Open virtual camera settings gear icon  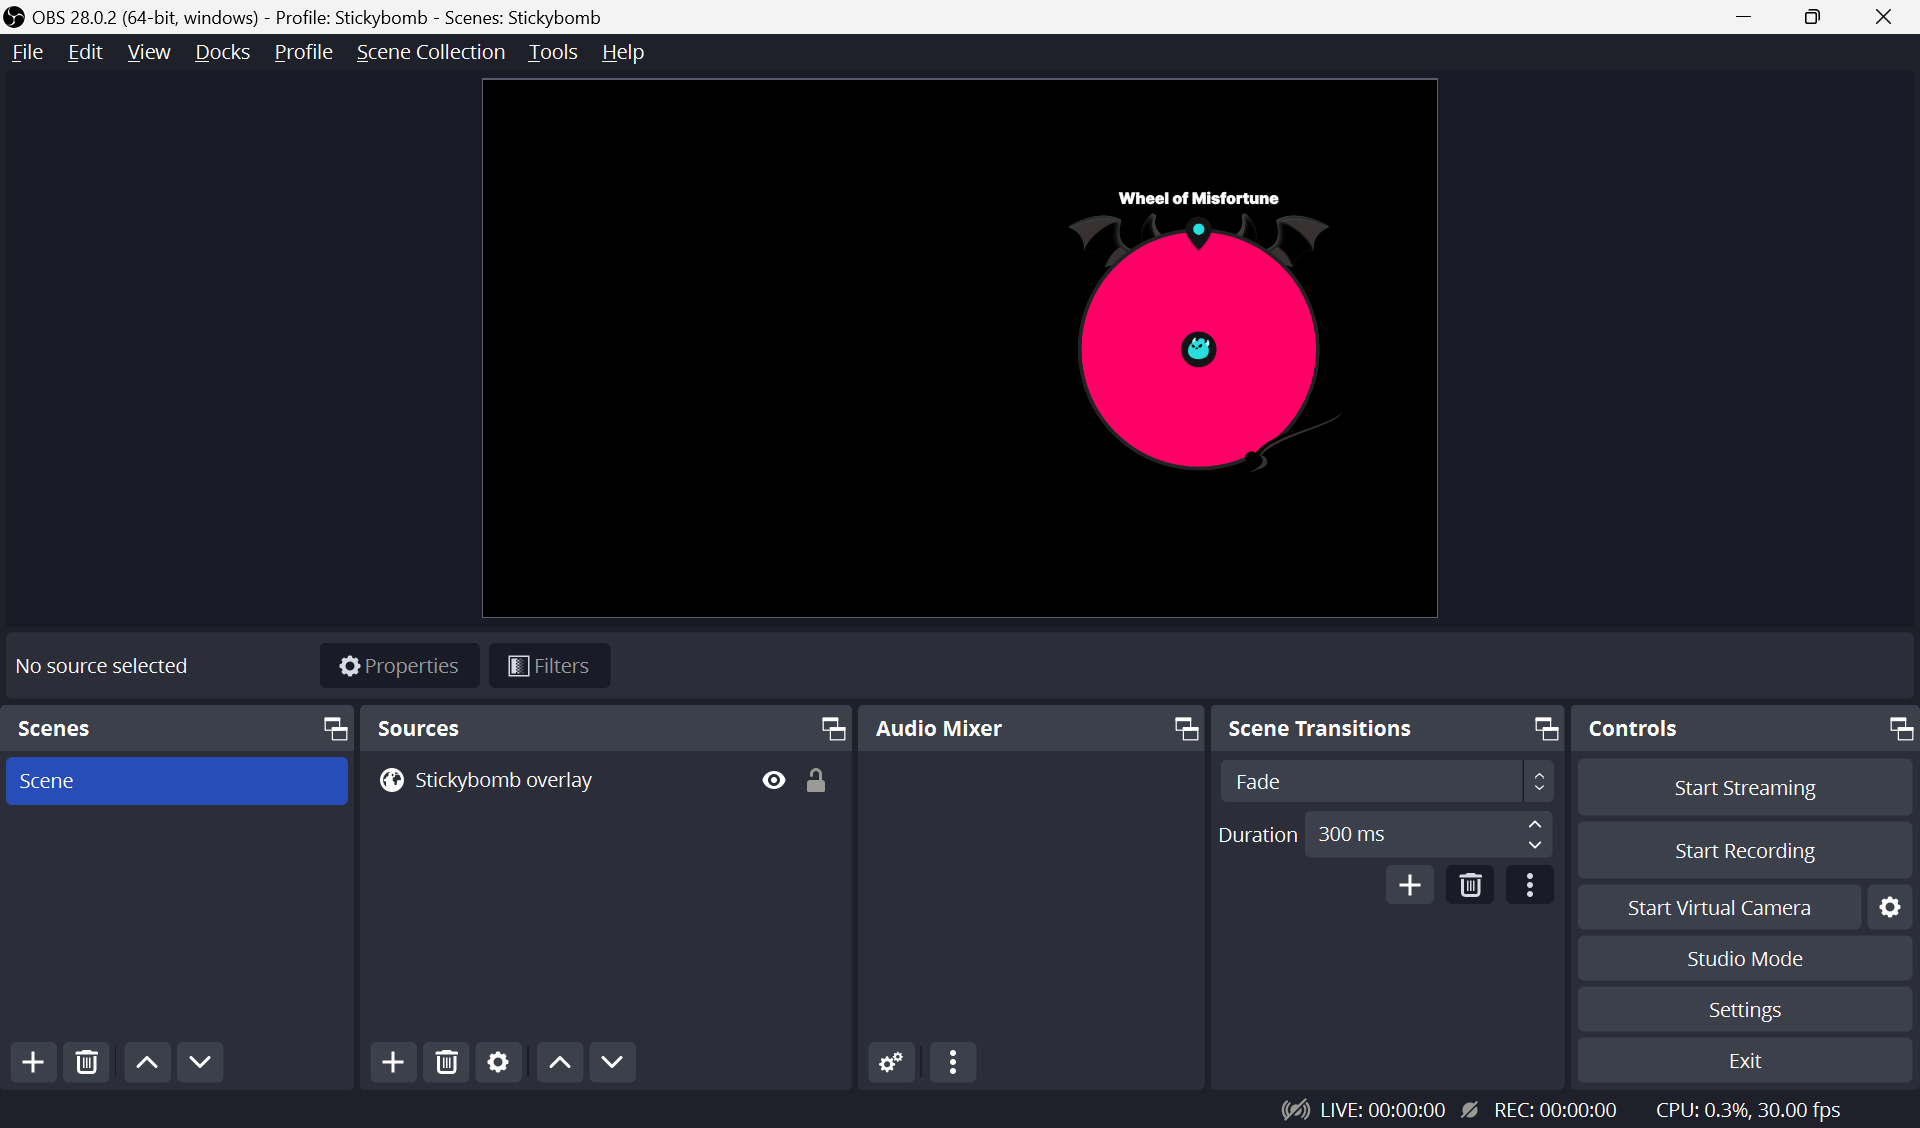coord(1890,907)
